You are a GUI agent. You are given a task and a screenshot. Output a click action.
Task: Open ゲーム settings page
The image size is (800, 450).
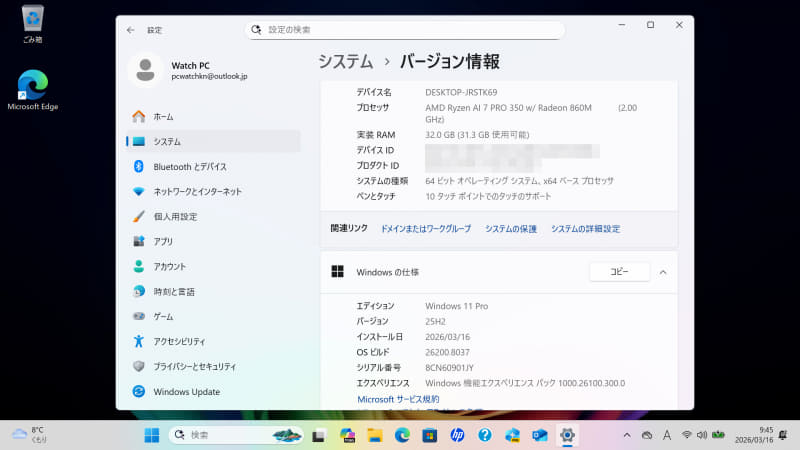coord(213,317)
